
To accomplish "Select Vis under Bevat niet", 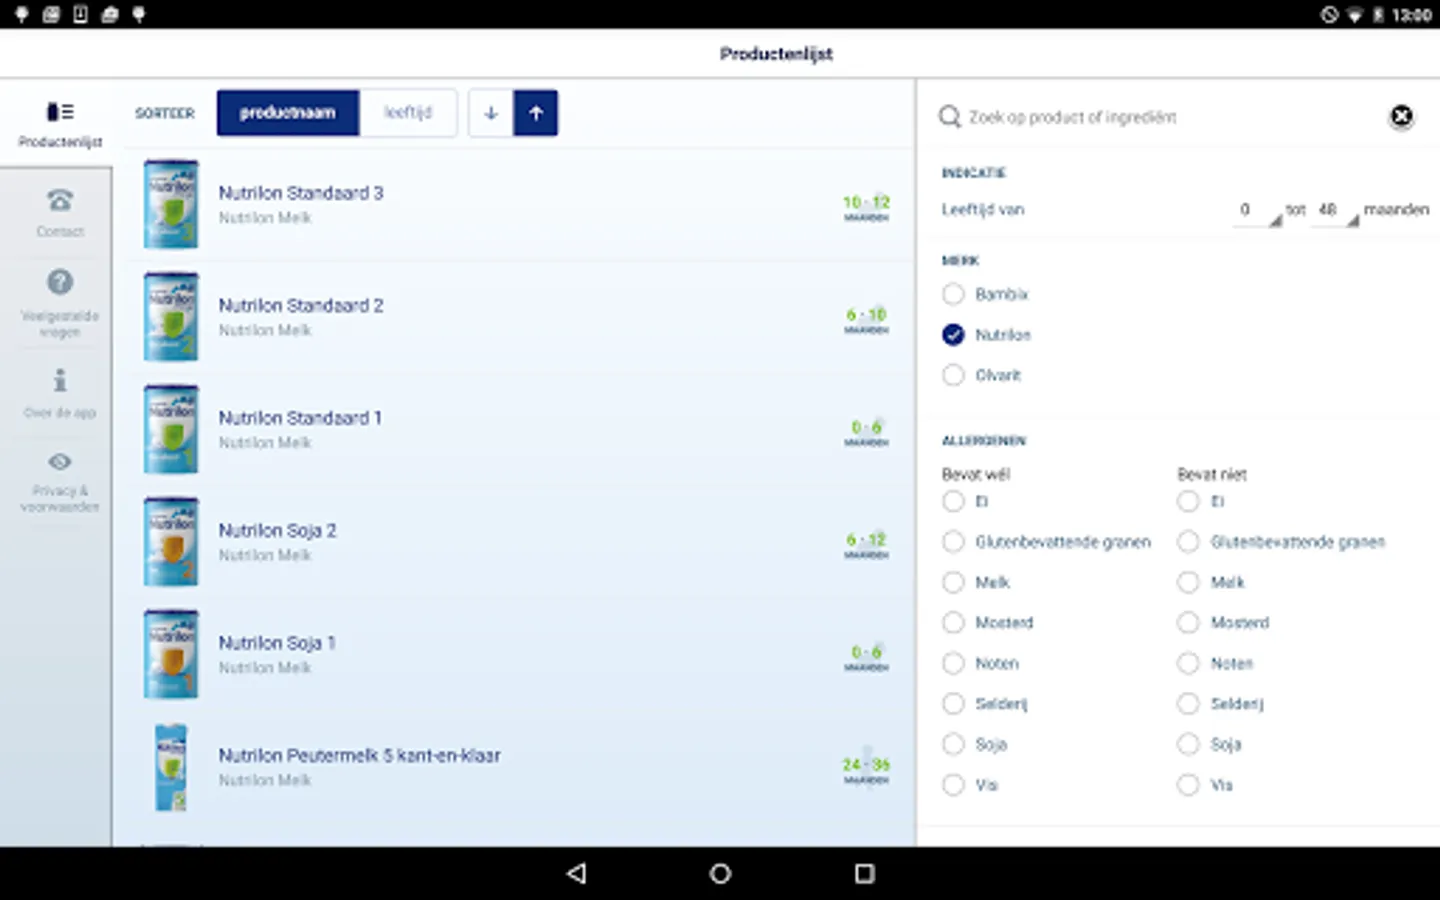I will coord(1188,785).
